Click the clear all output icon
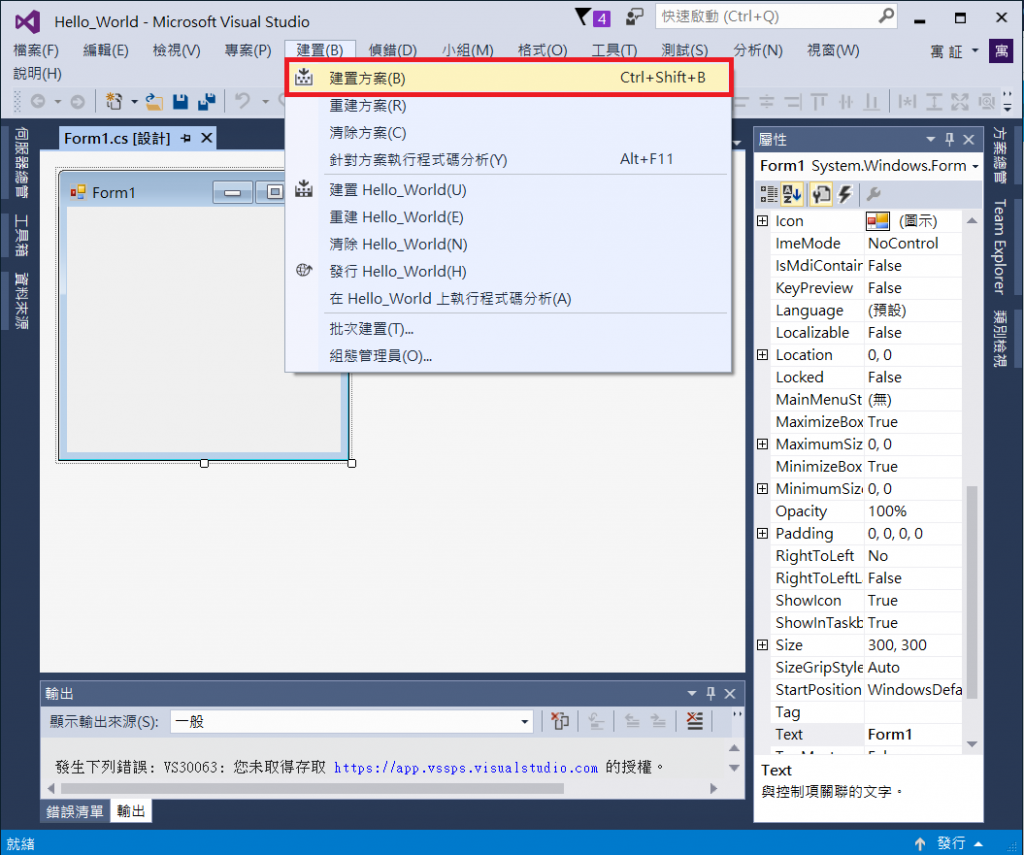1024x855 pixels. (x=695, y=721)
